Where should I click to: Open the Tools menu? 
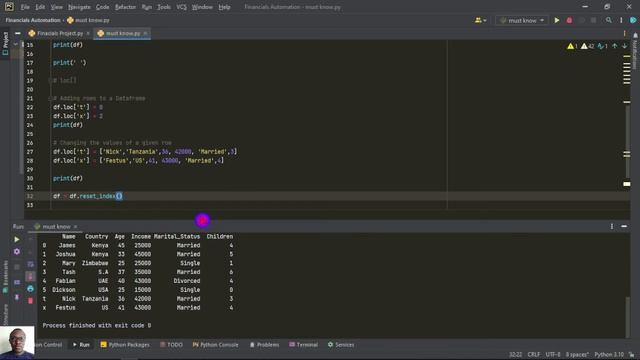(x=164, y=7)
